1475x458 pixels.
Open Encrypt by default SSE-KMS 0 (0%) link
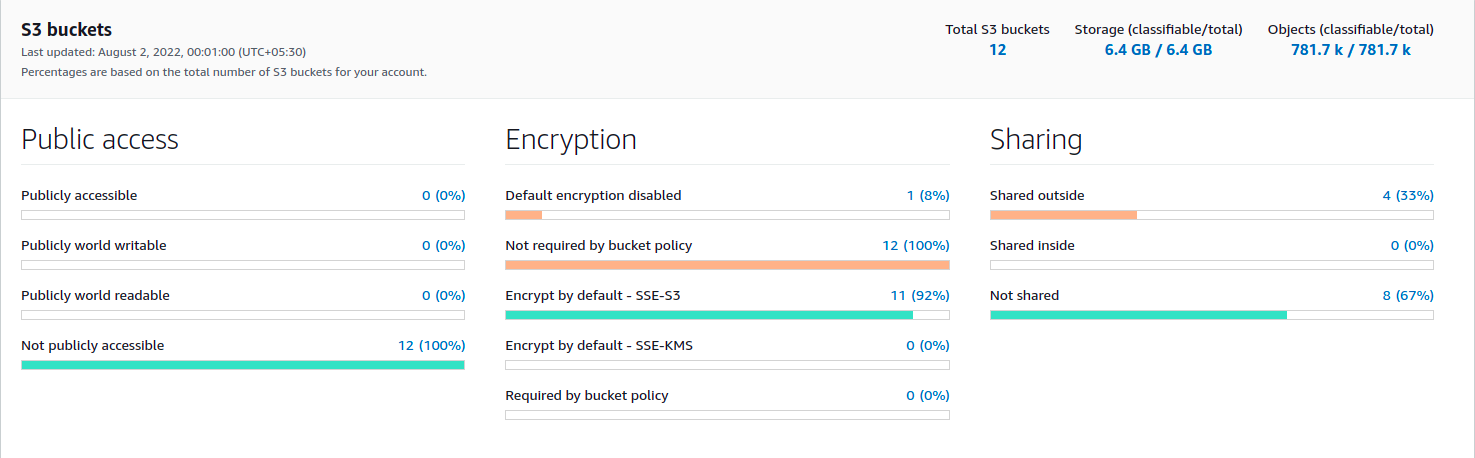point(927,346)
